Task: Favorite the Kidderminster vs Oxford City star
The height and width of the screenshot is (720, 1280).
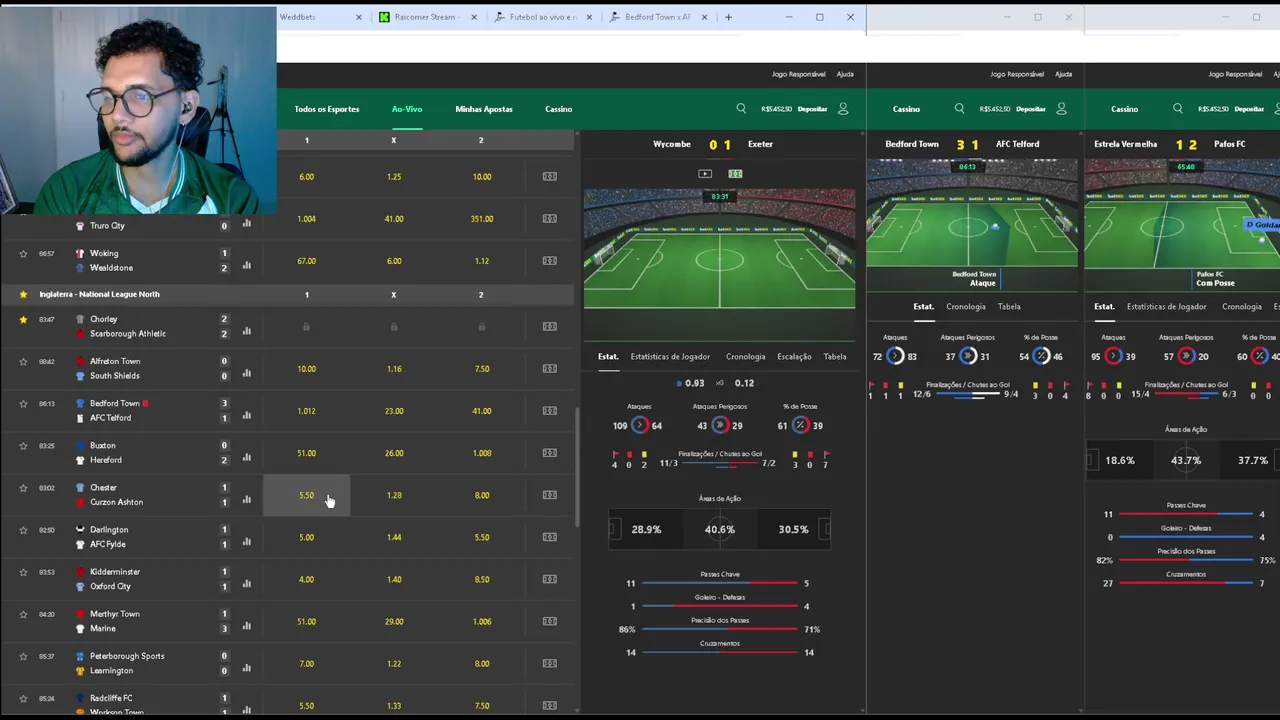Action: click(x=23, y=572)
